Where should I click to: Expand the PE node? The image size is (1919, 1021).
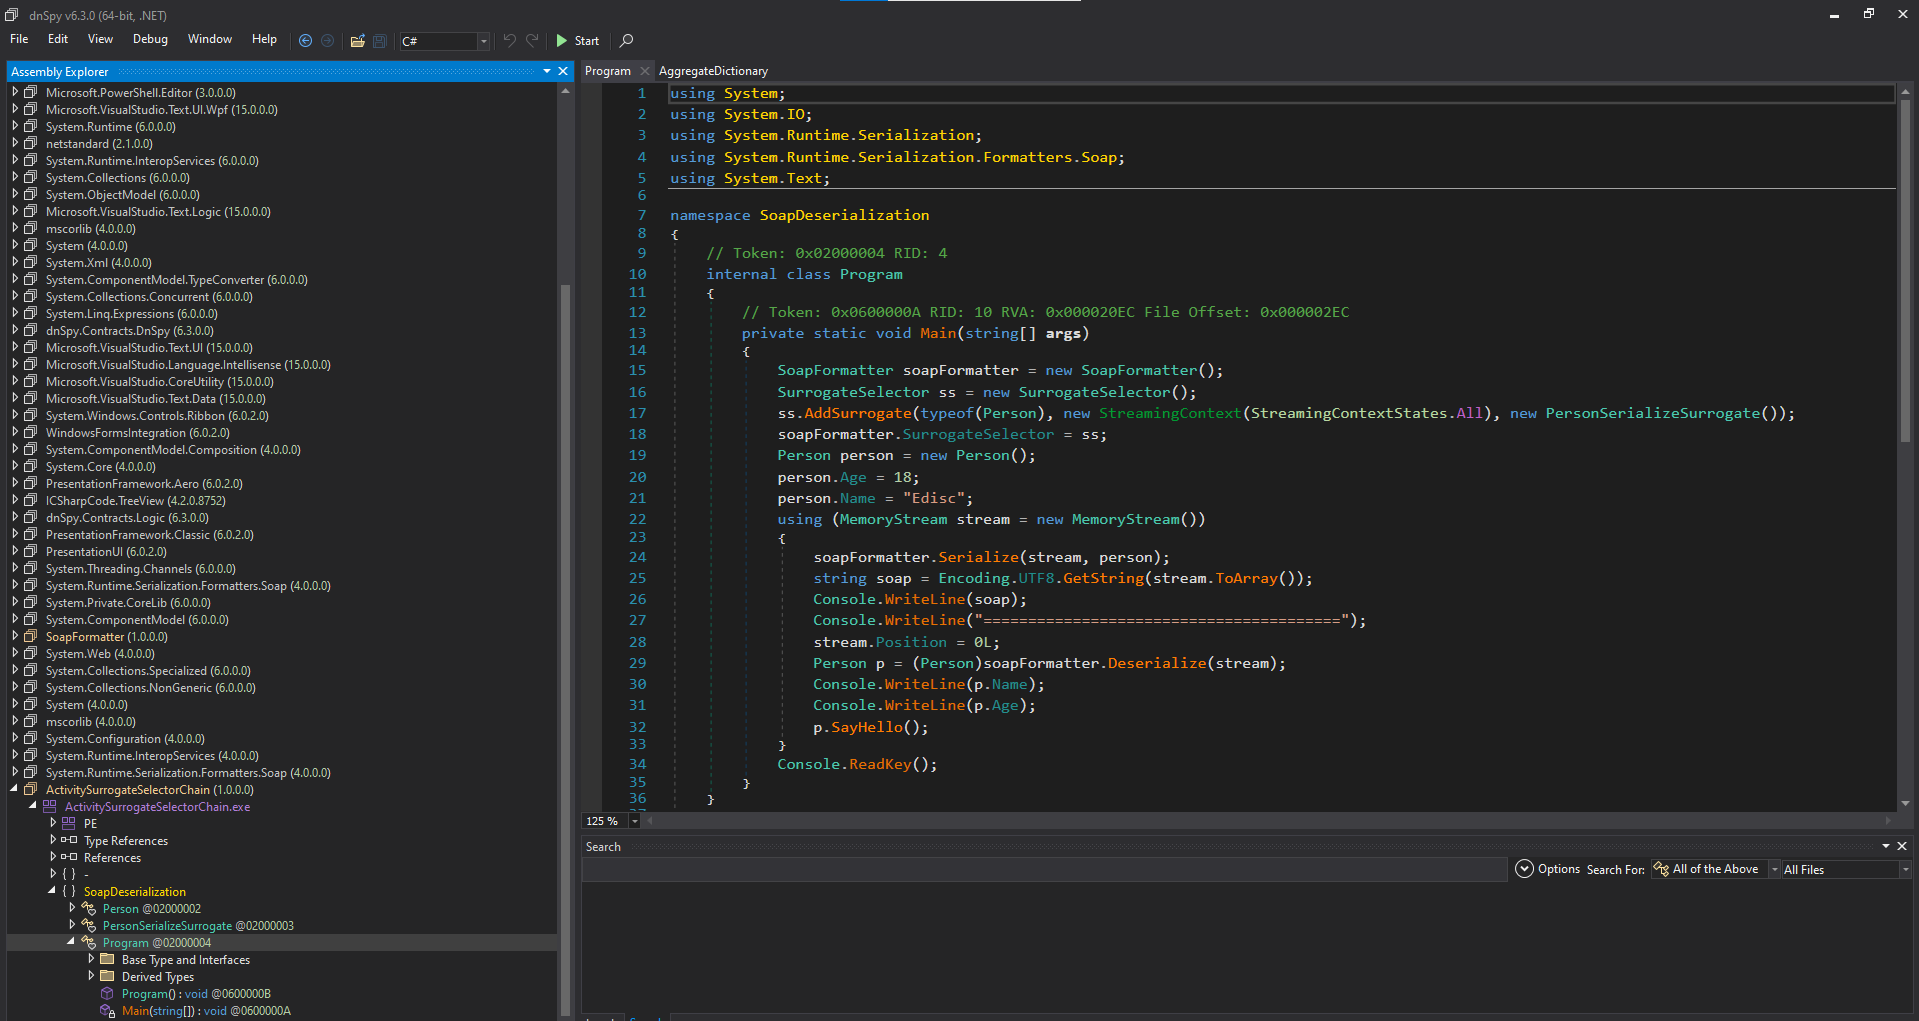coord(53,824)
